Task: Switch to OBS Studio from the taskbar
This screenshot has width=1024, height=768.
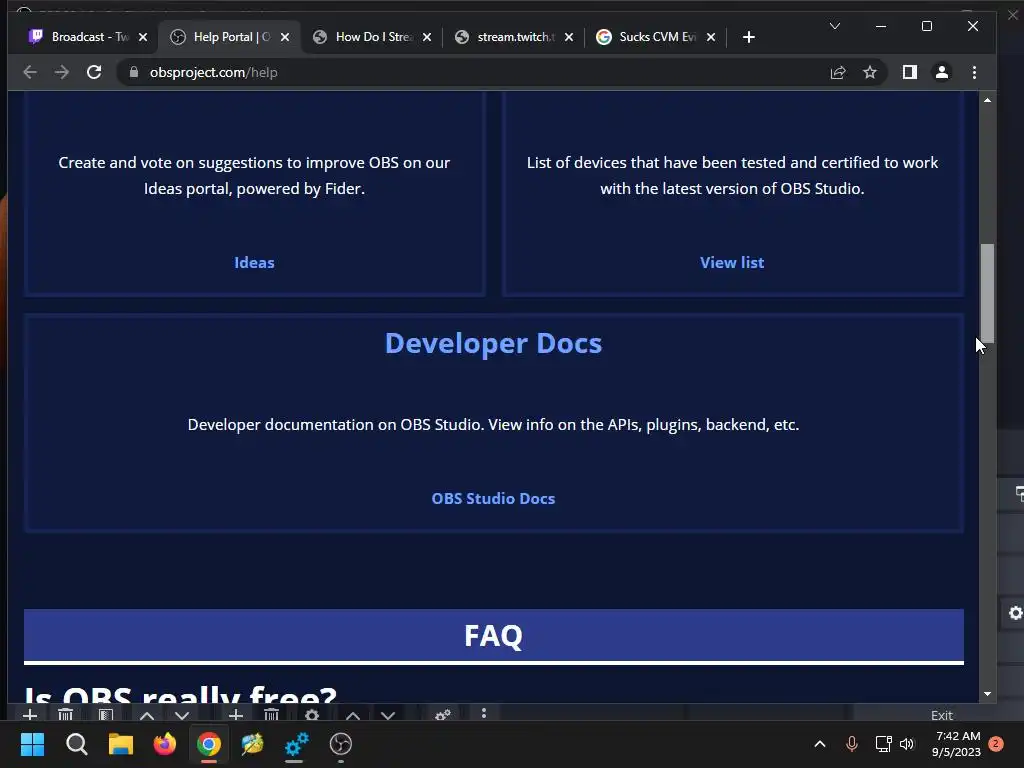Action: pos(341,744)
